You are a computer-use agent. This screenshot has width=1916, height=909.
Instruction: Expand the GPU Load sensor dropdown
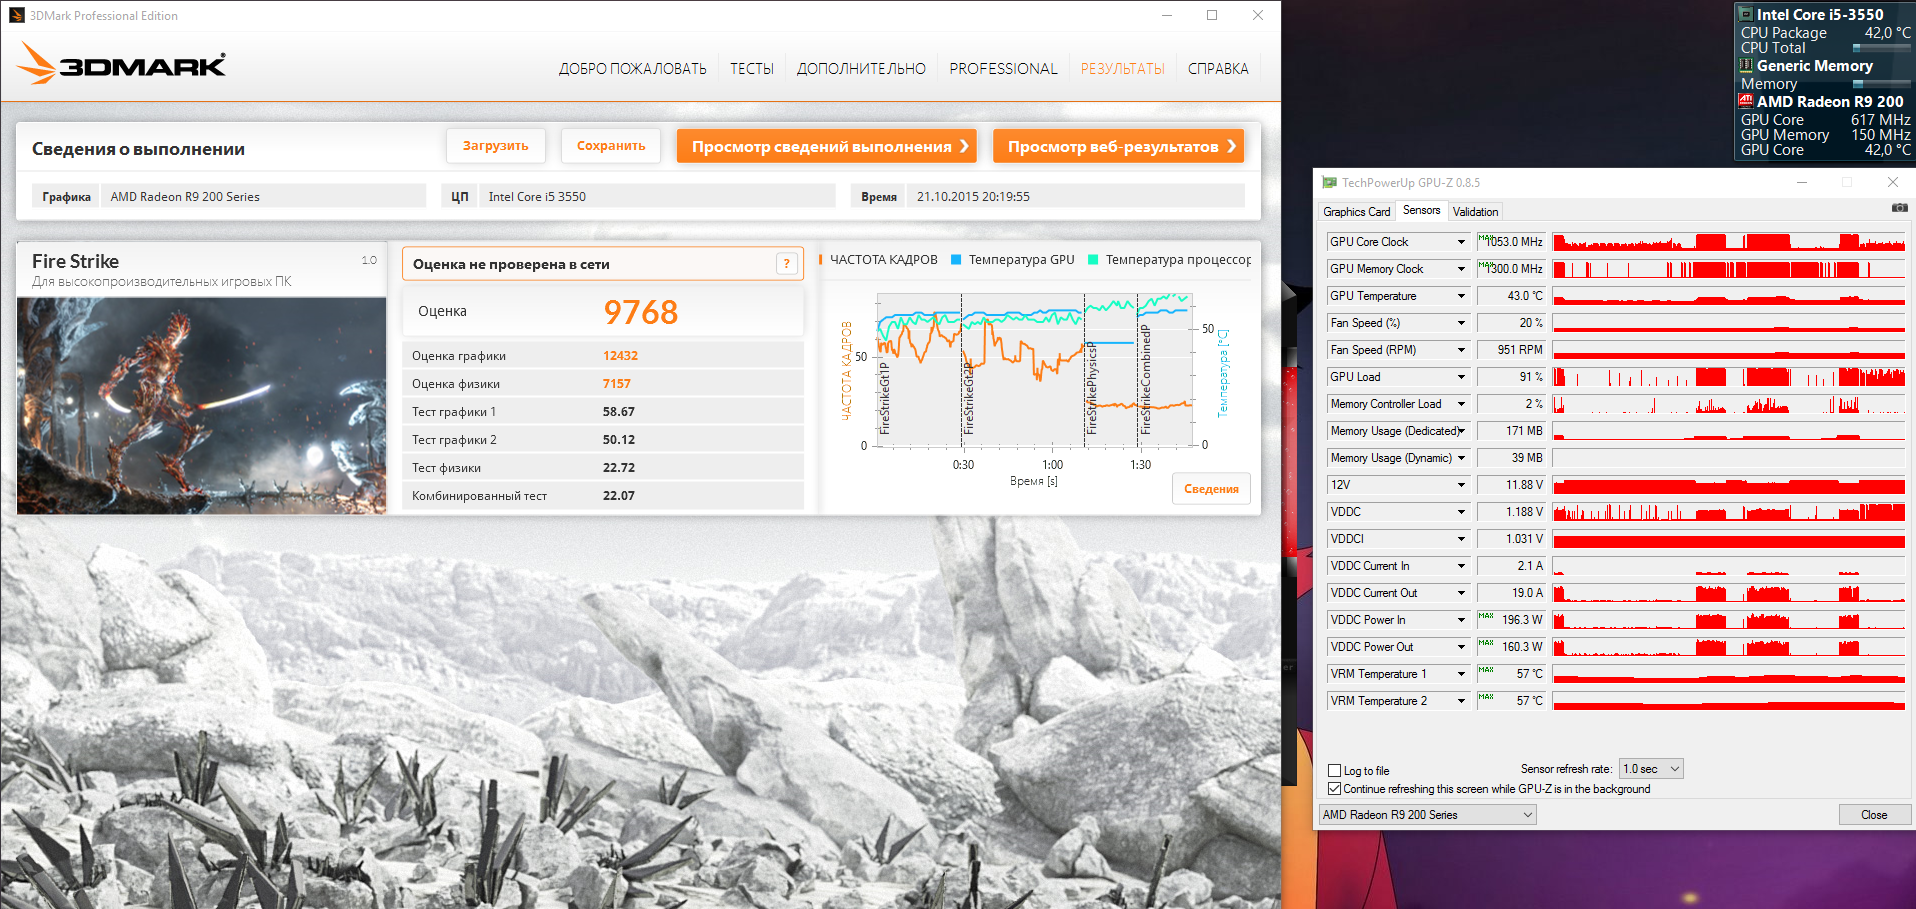1461,377
